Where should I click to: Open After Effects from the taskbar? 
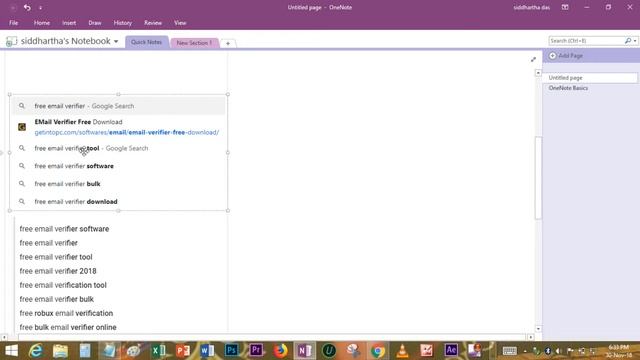click(x=451, y=351)
